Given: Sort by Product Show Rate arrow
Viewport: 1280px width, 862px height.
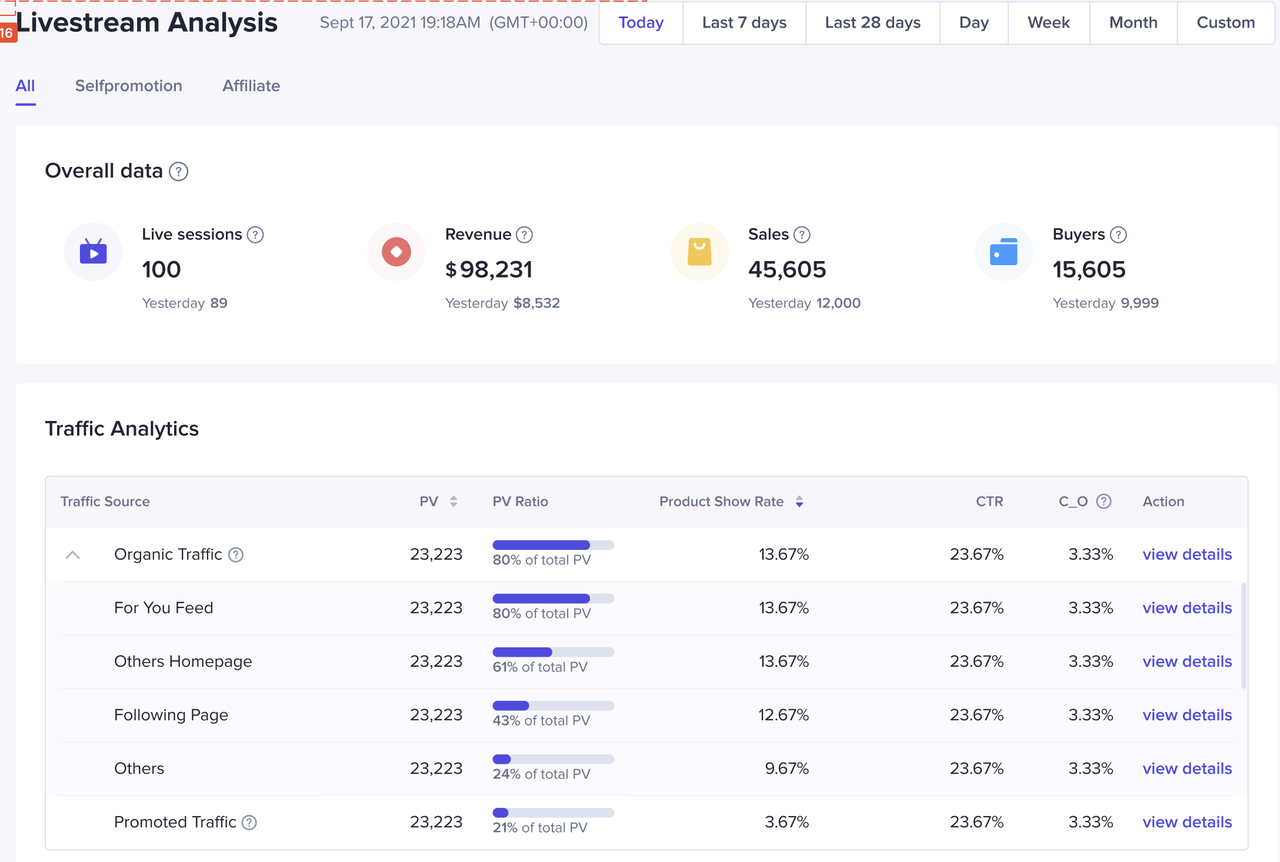Looking at the screenshot, I should click(x=799, y=502).
